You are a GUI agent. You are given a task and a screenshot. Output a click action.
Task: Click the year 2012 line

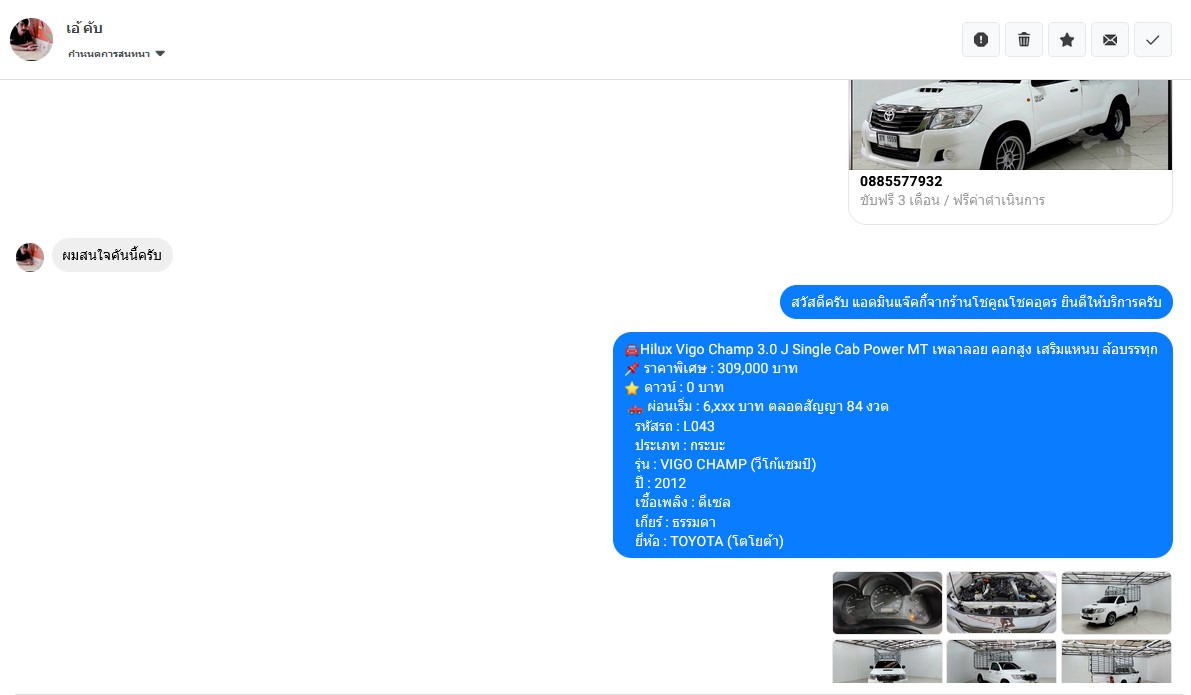(x=660, y=483)
